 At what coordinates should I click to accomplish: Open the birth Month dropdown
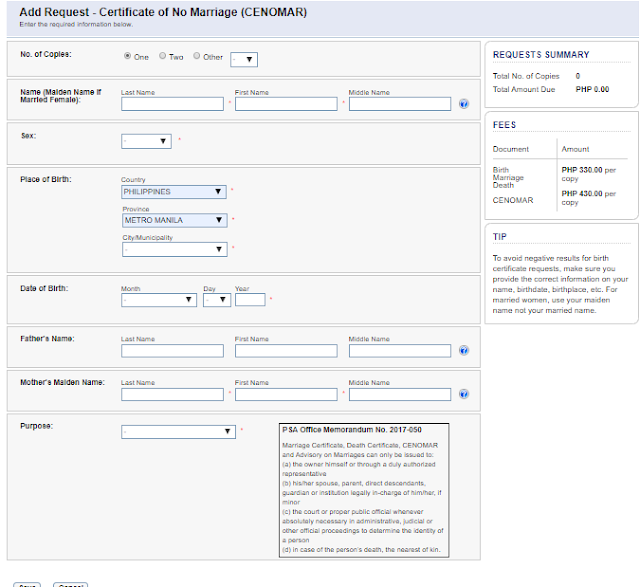point(158,299)
